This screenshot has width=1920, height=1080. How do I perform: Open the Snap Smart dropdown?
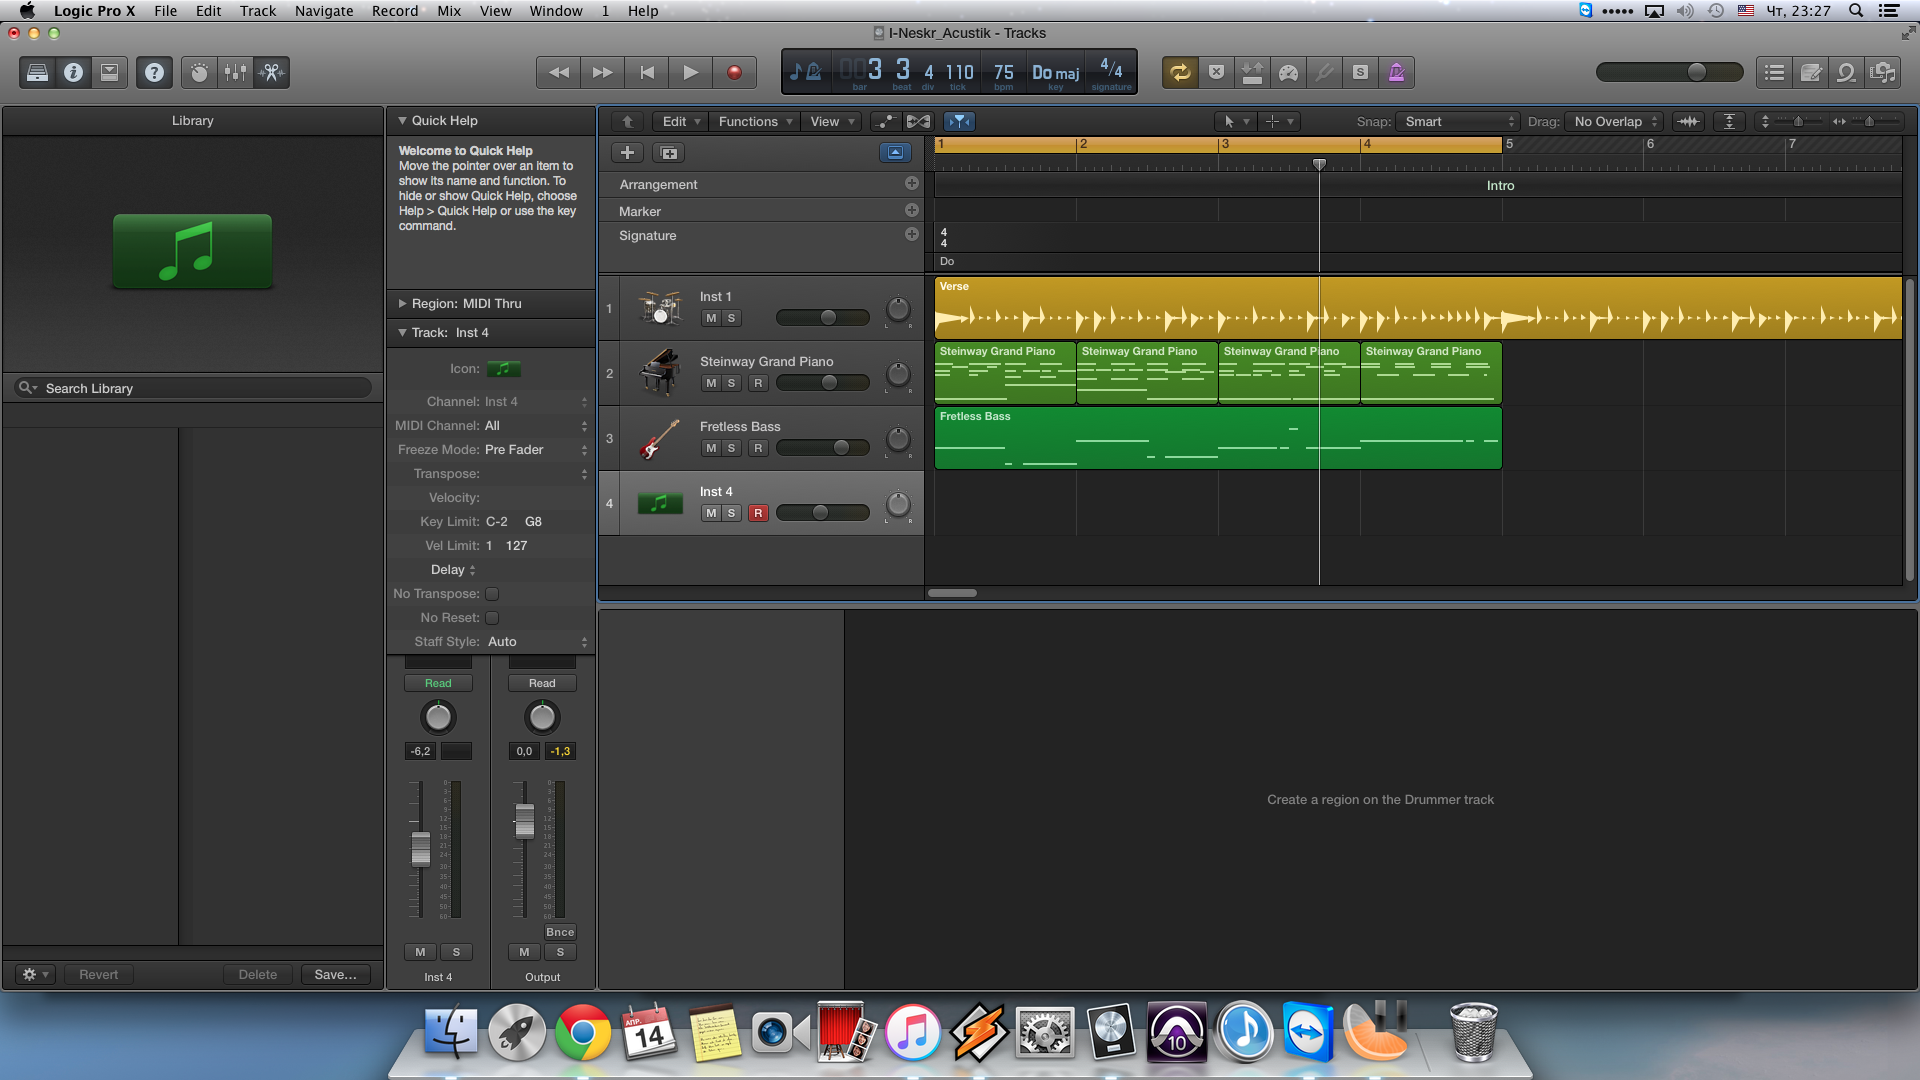coord(1458,121)
